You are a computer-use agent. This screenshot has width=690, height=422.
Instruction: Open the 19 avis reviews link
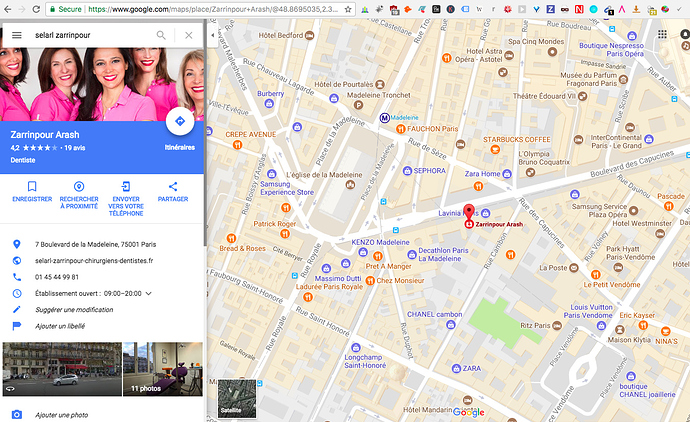(x=75, y=148)
